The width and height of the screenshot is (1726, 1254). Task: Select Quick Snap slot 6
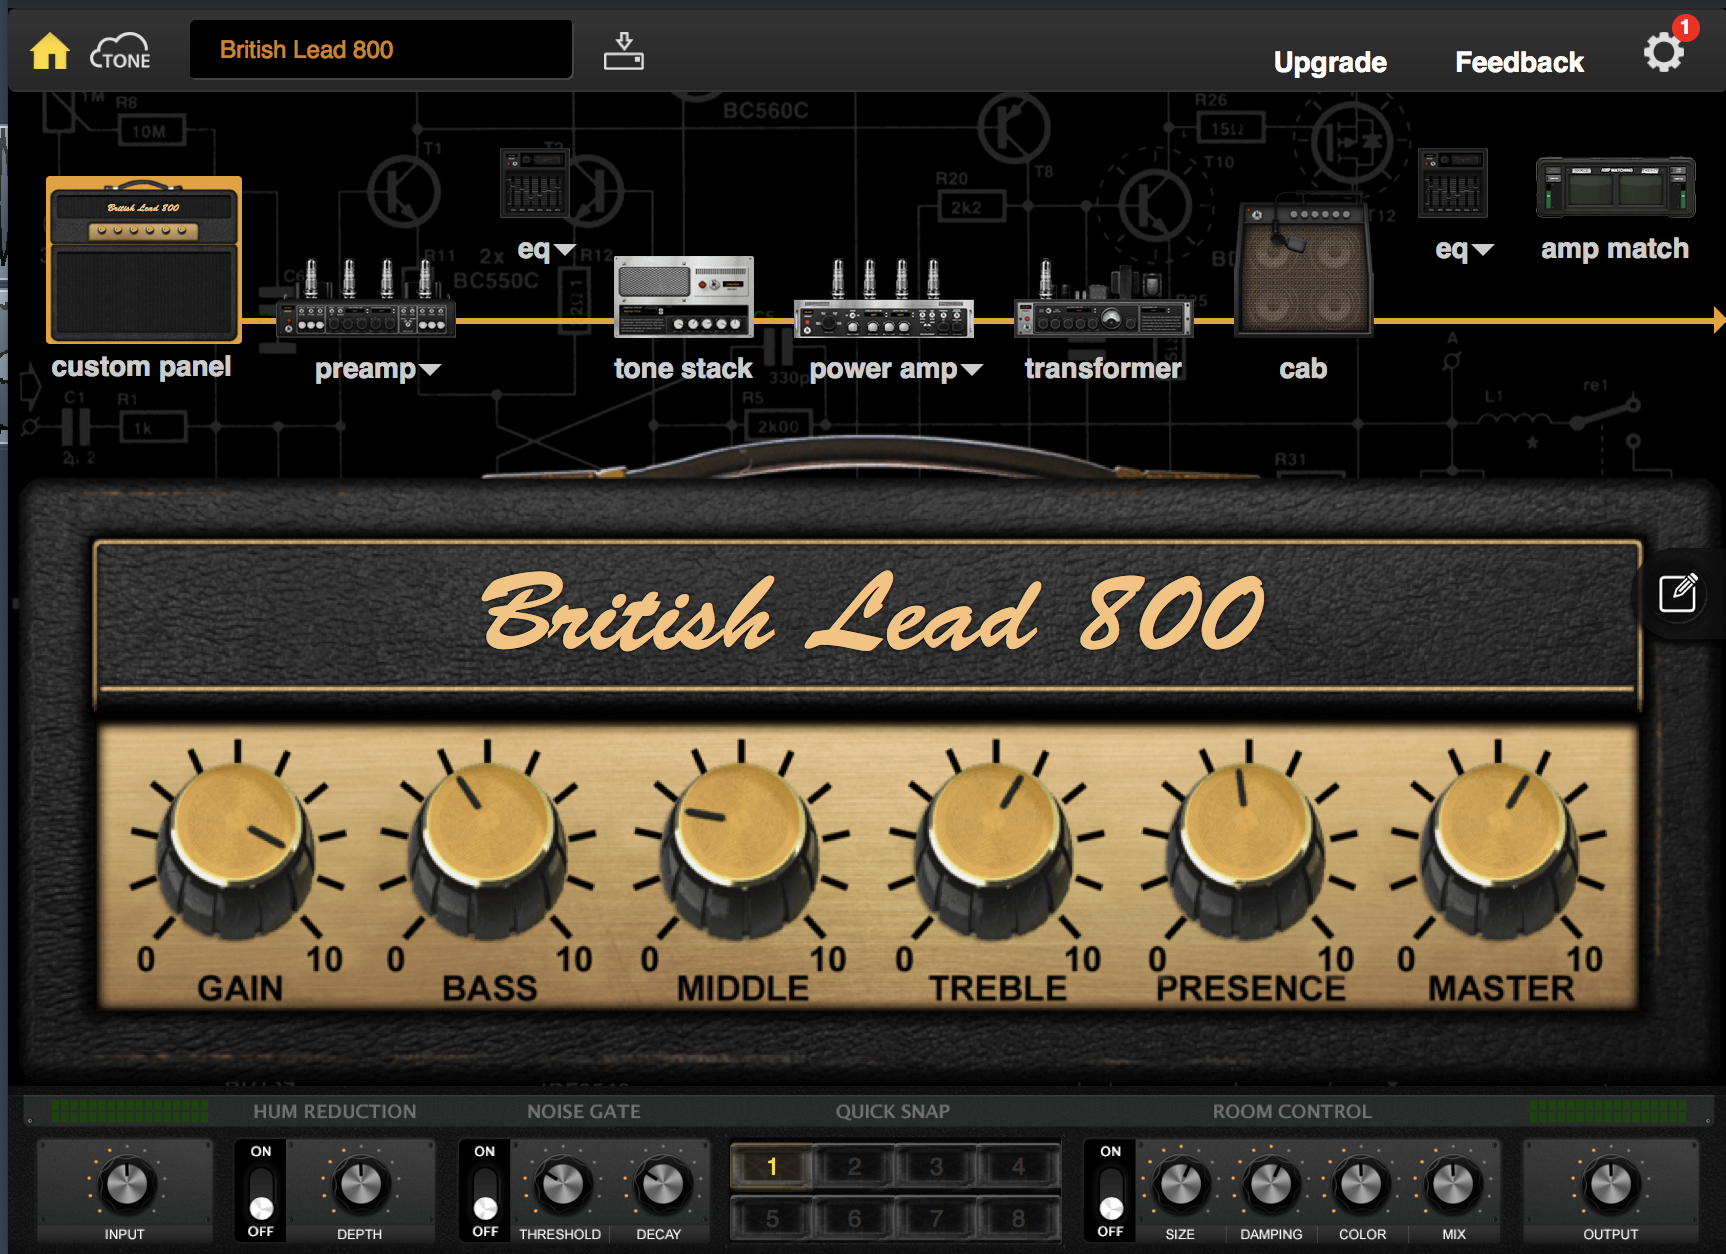pyautogui.click(x=854, y=1218)
